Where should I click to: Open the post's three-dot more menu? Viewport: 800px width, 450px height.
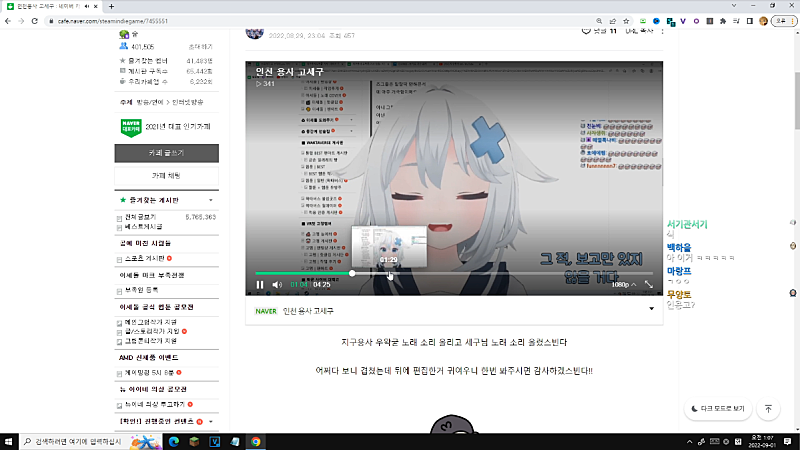pos(662,32)
